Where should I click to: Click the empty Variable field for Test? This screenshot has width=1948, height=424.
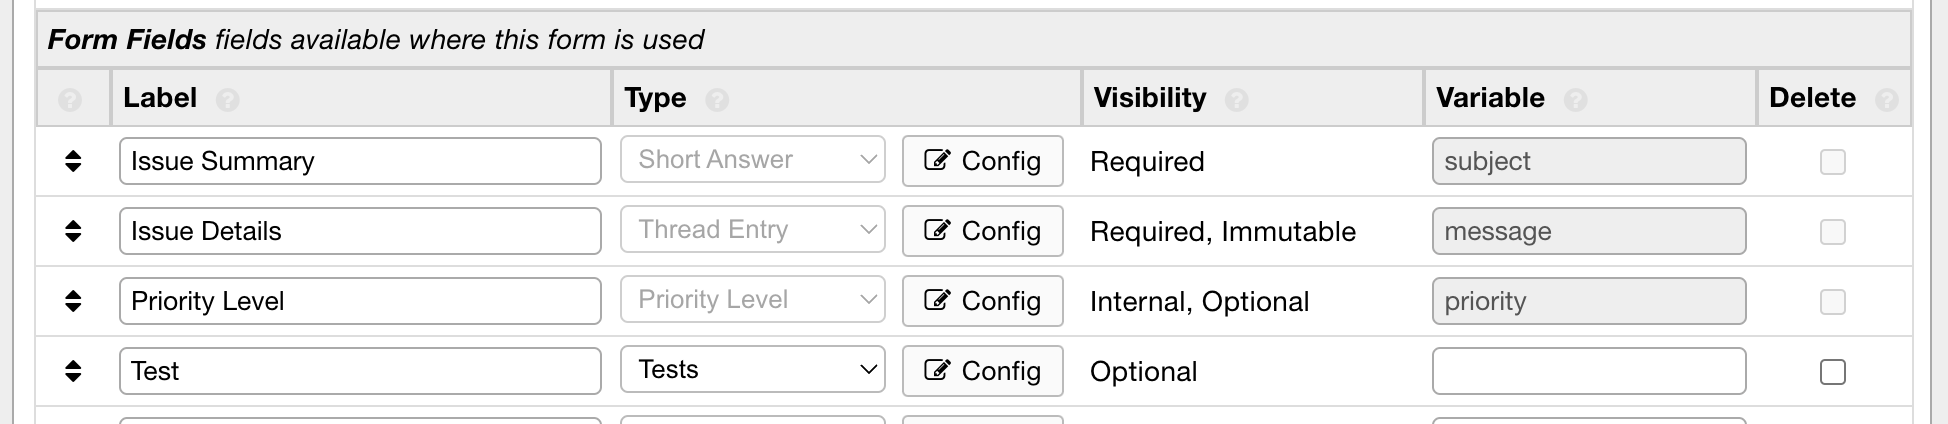tap(1589, 371)
